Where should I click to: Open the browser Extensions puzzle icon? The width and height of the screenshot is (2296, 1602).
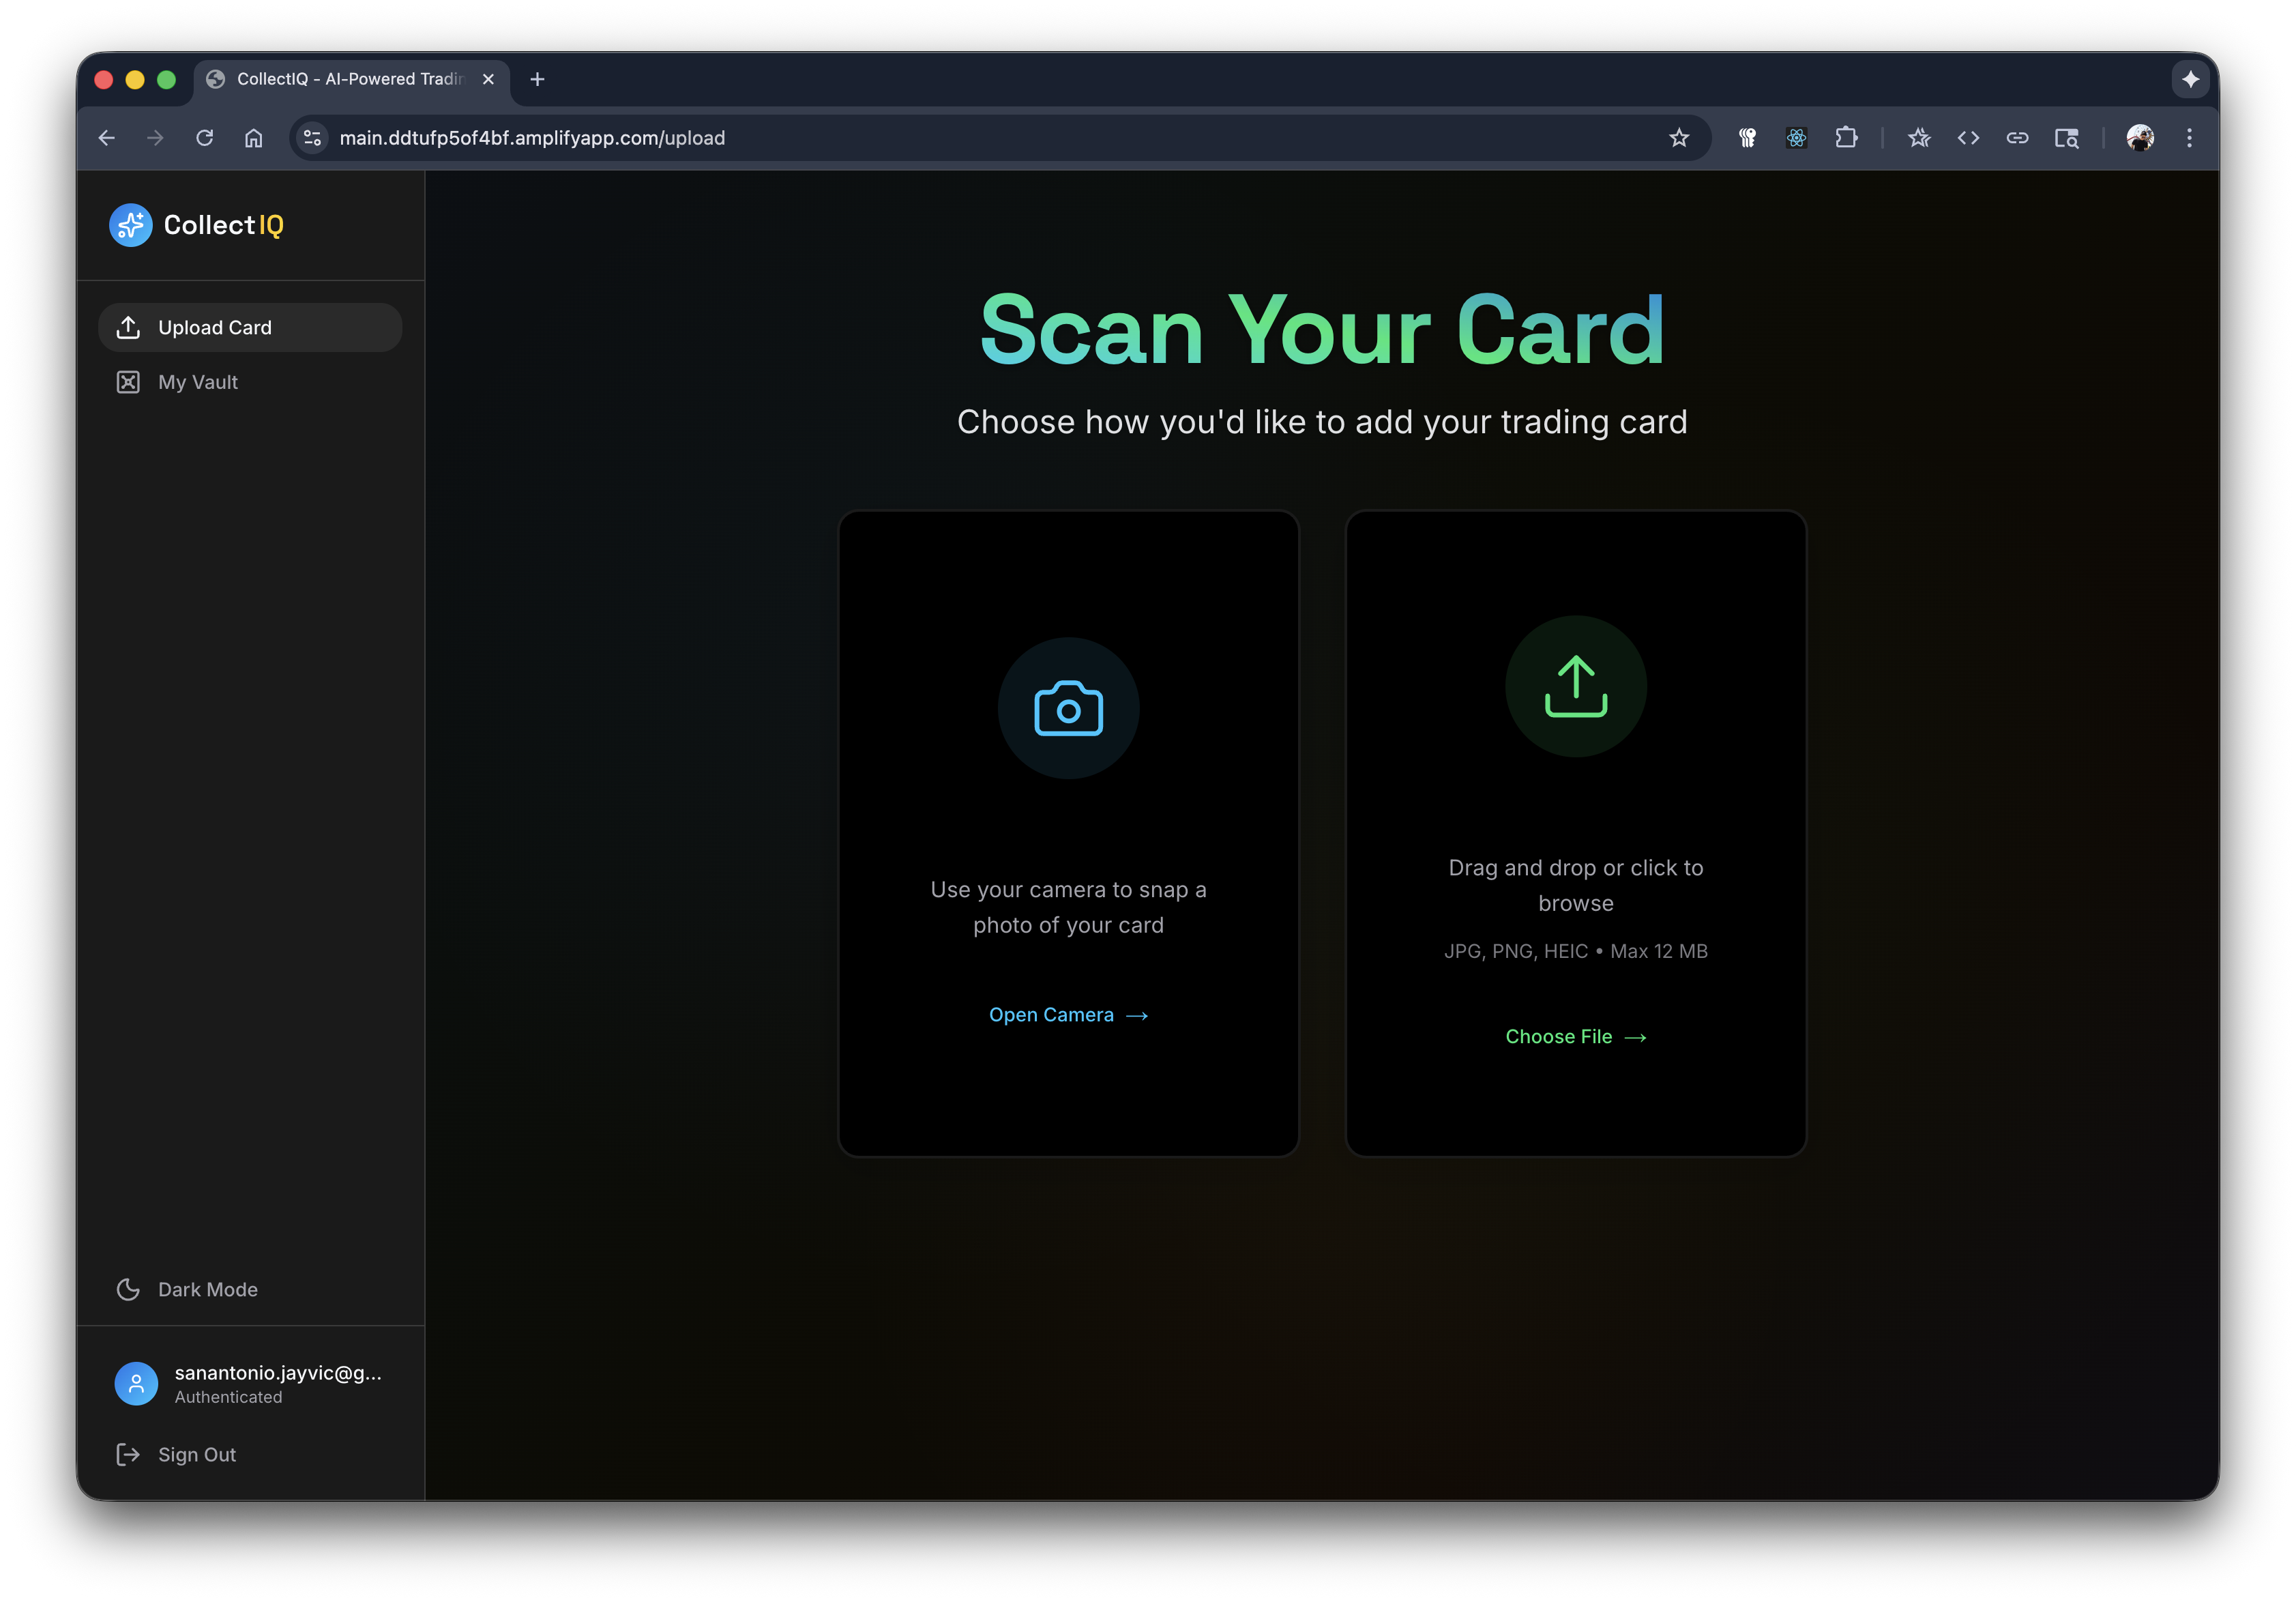(1846, 138)
